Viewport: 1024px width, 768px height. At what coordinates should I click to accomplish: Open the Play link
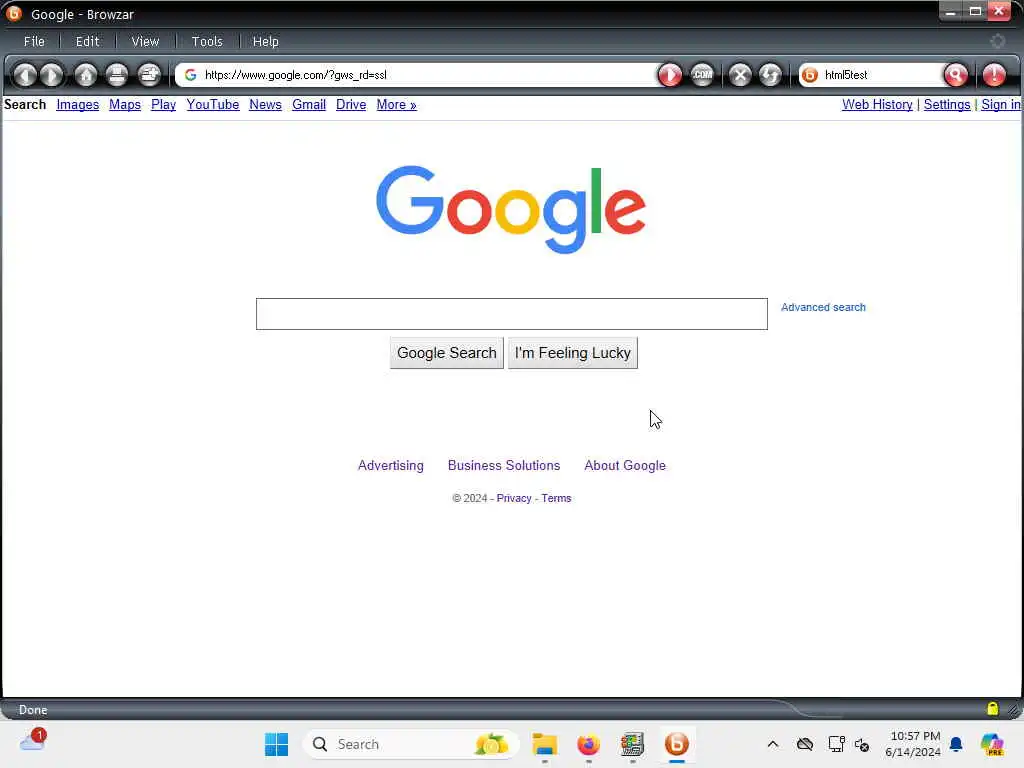(163, 104)
